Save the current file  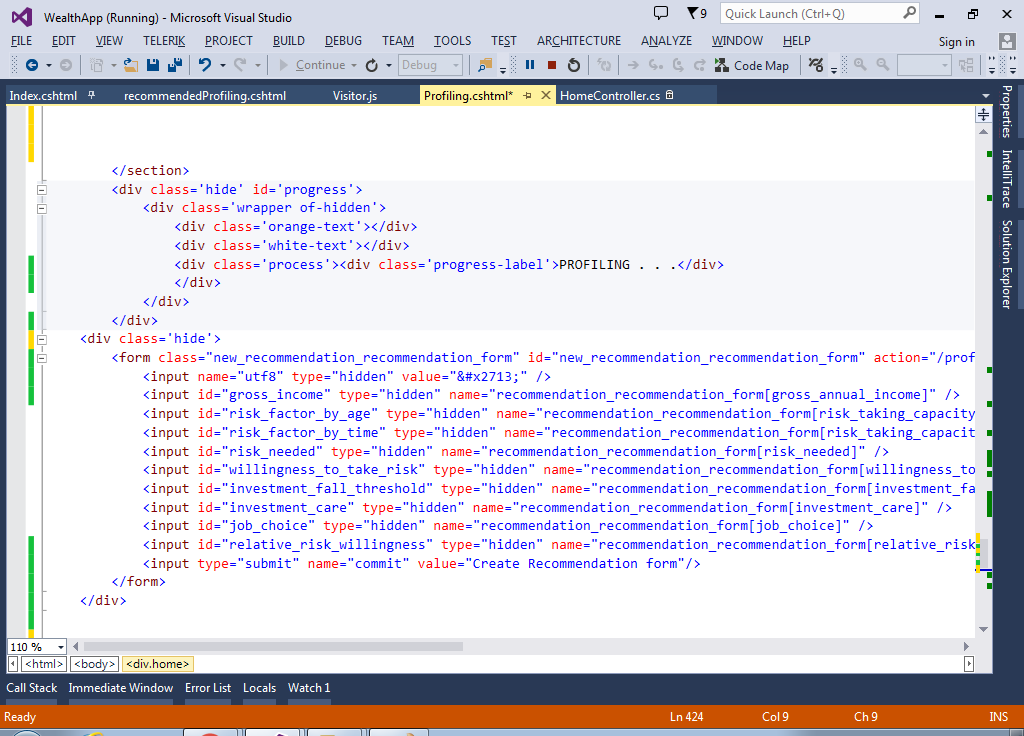tap(153, 65)
